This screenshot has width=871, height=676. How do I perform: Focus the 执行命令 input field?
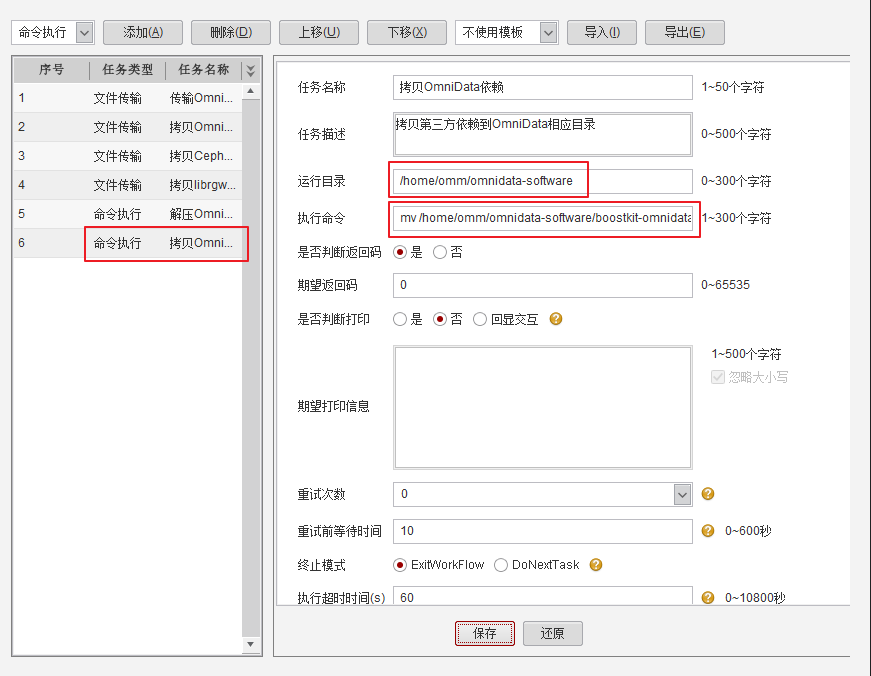543,218
